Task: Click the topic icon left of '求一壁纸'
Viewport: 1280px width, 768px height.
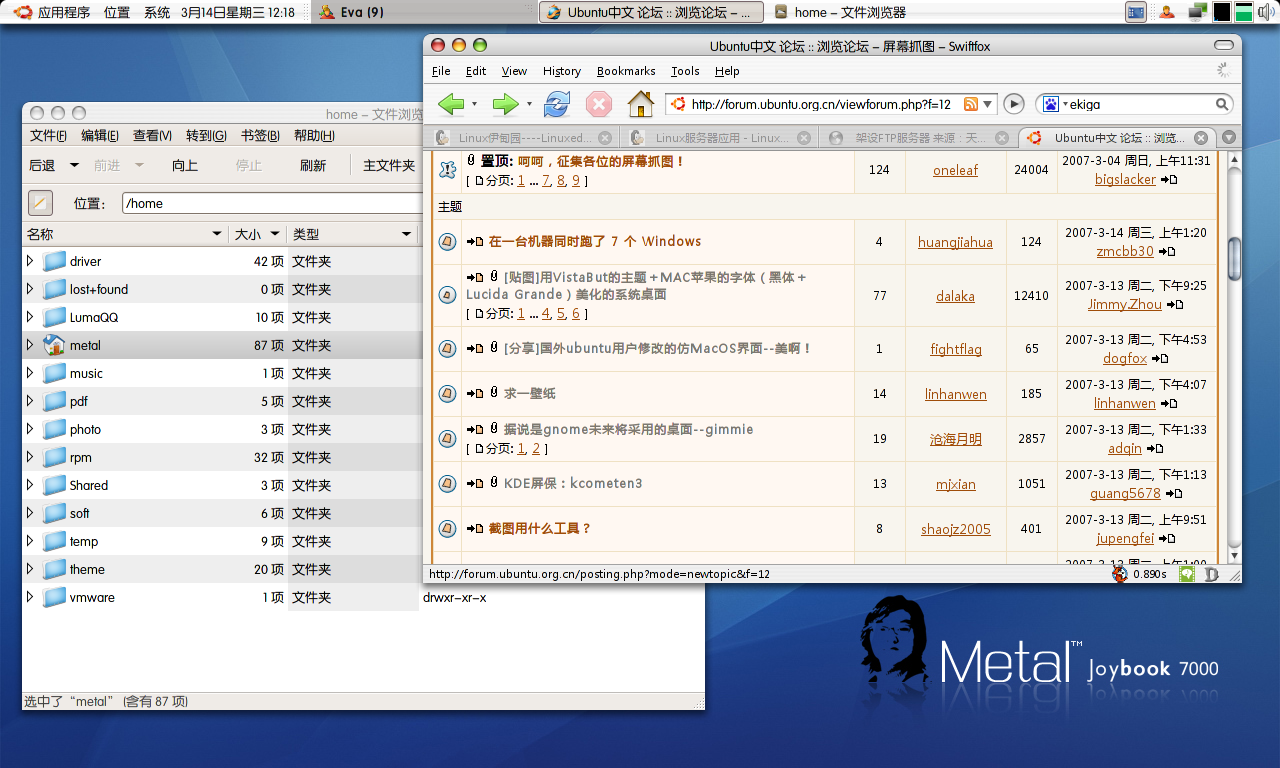Action: [448, 394]
